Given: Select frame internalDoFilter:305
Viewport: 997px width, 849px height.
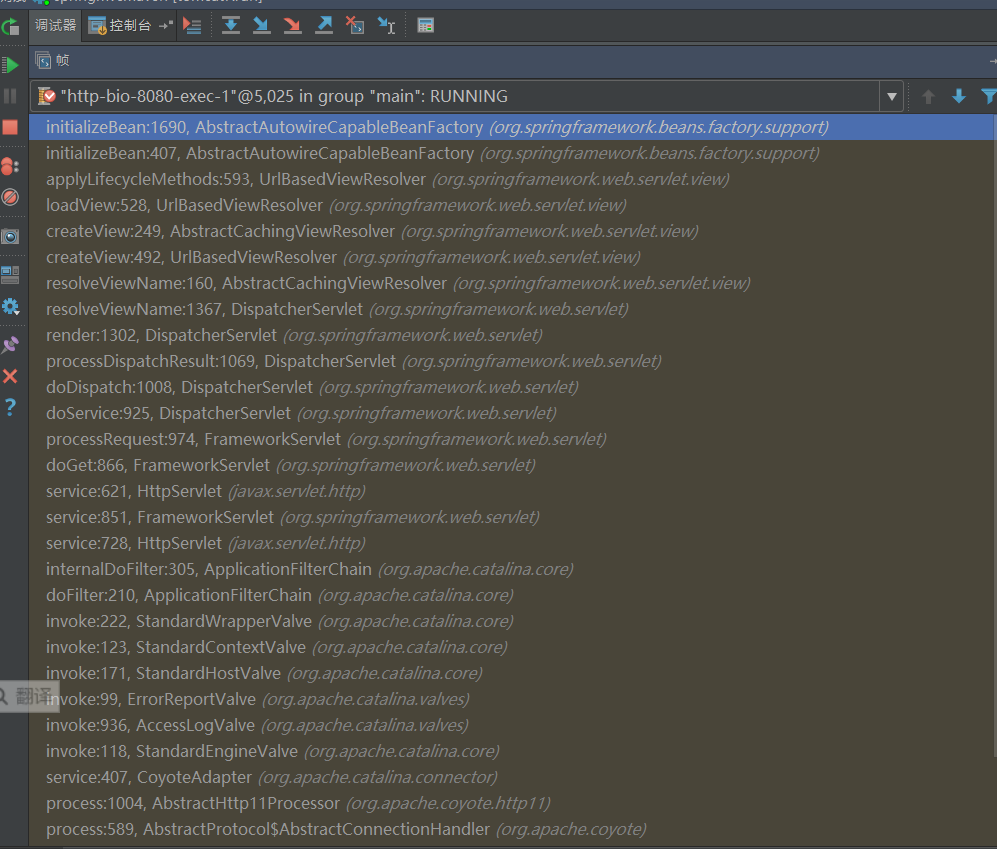Looking at the screenshot, I should coord(511,569).
